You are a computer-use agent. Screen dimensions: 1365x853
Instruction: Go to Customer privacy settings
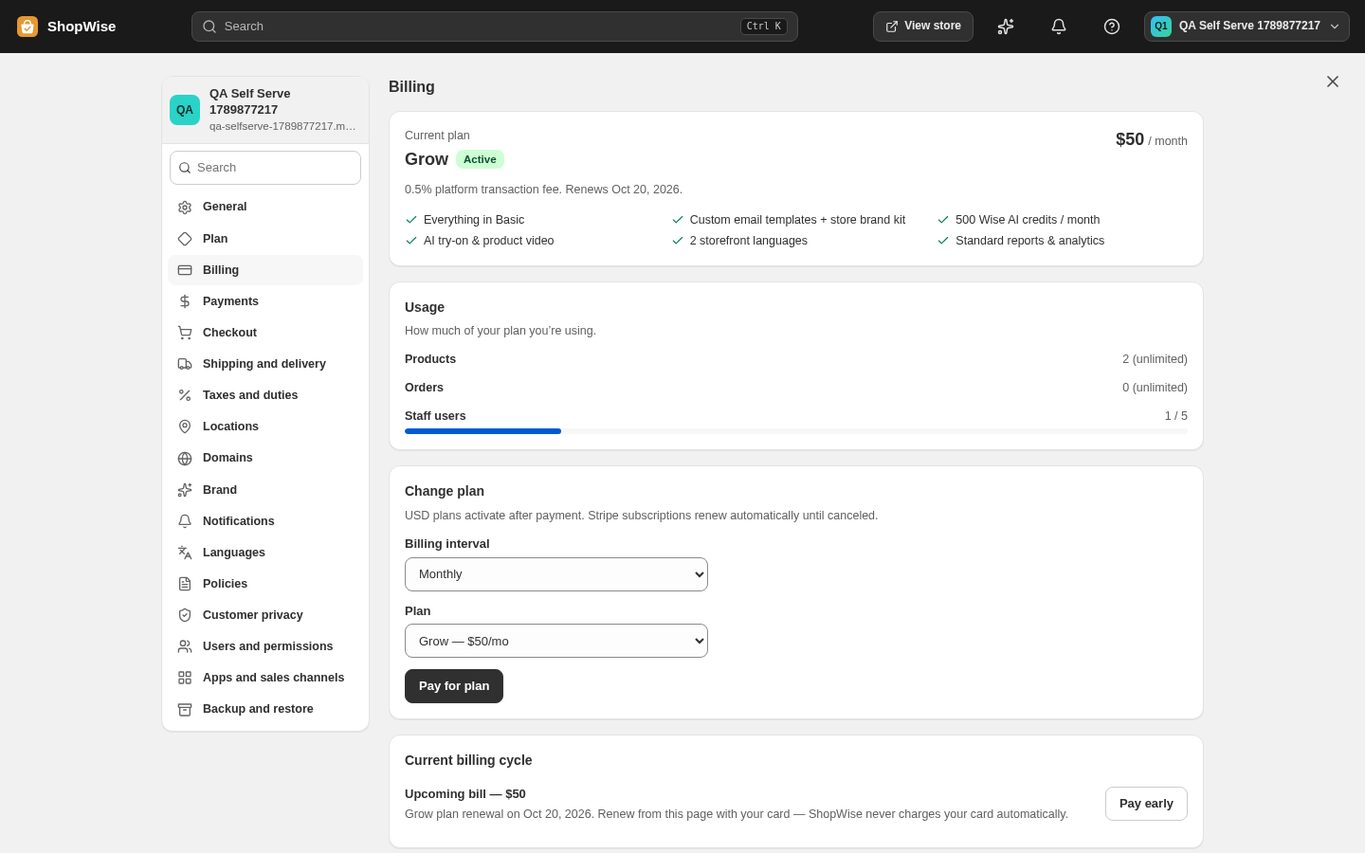point(266,615)
